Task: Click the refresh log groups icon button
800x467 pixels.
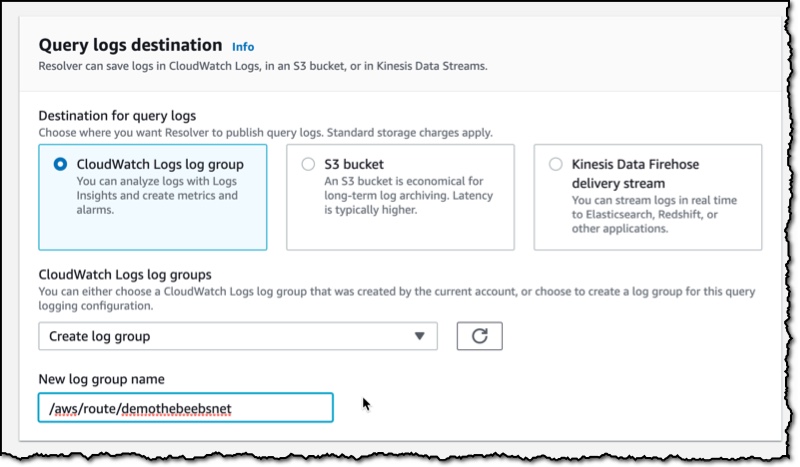Action: point(479,336)
